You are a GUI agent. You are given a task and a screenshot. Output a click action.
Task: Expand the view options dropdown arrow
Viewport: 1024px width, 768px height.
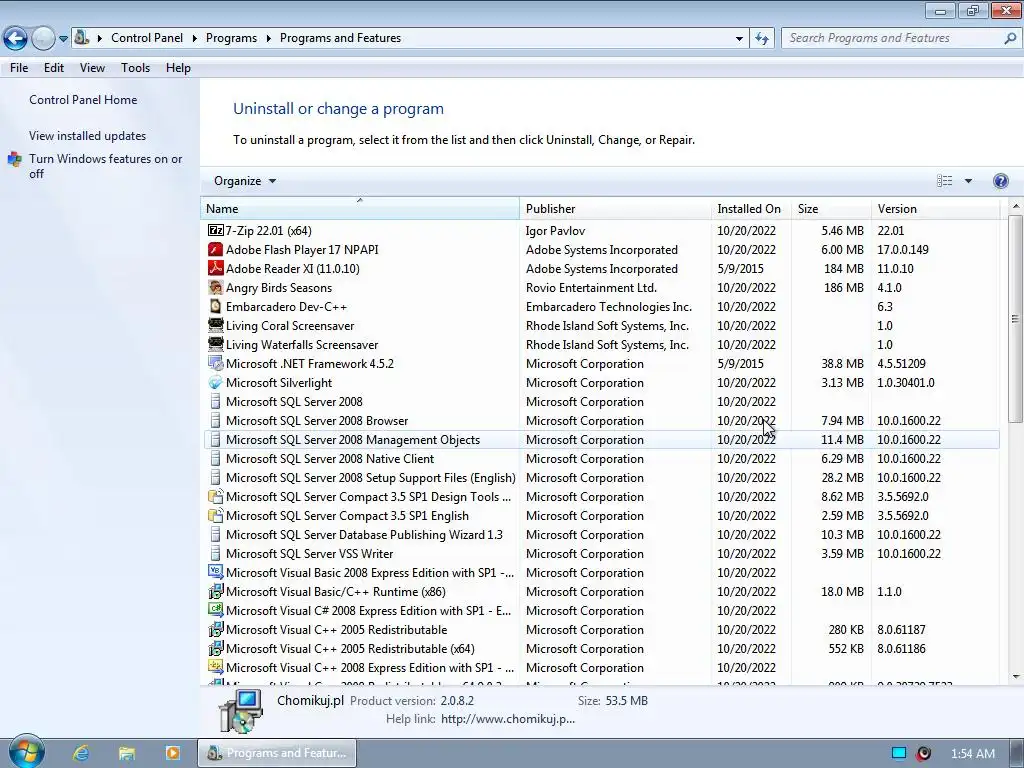point(968,181)
